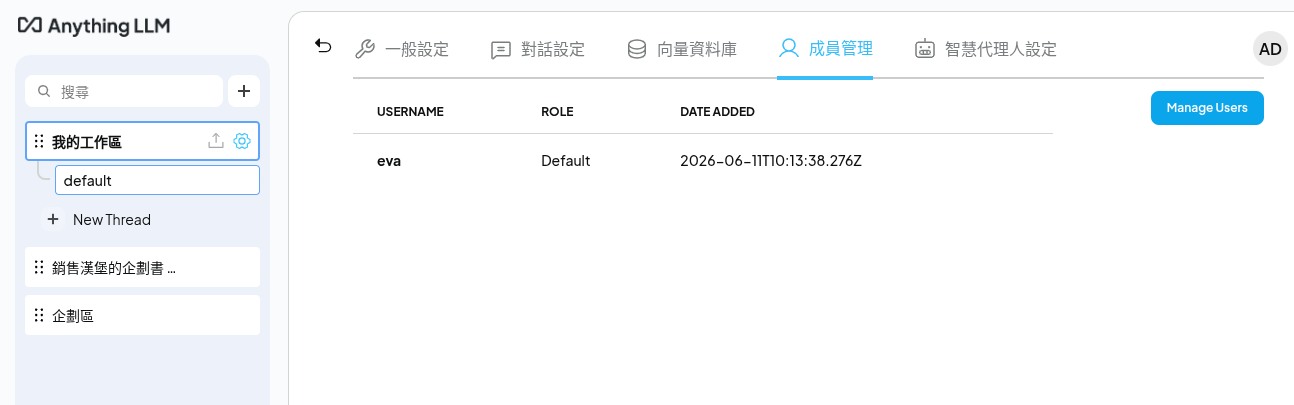The height and width of the screenshot is (405, 1294).
Task: Open settings gear for 我的工作區
Action: (x=241, y=142)
